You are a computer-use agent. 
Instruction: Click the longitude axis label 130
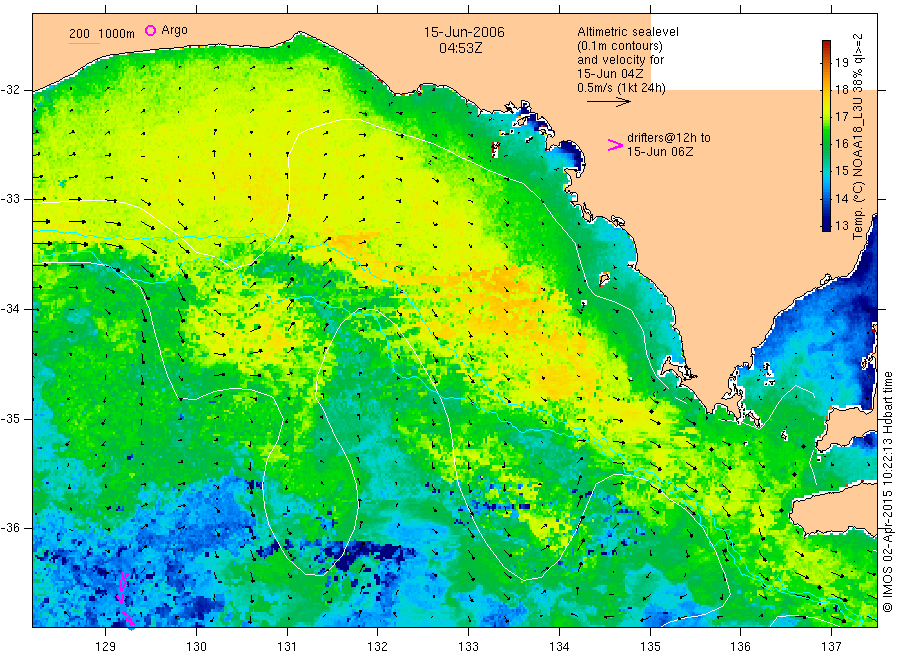pos(196,647)
